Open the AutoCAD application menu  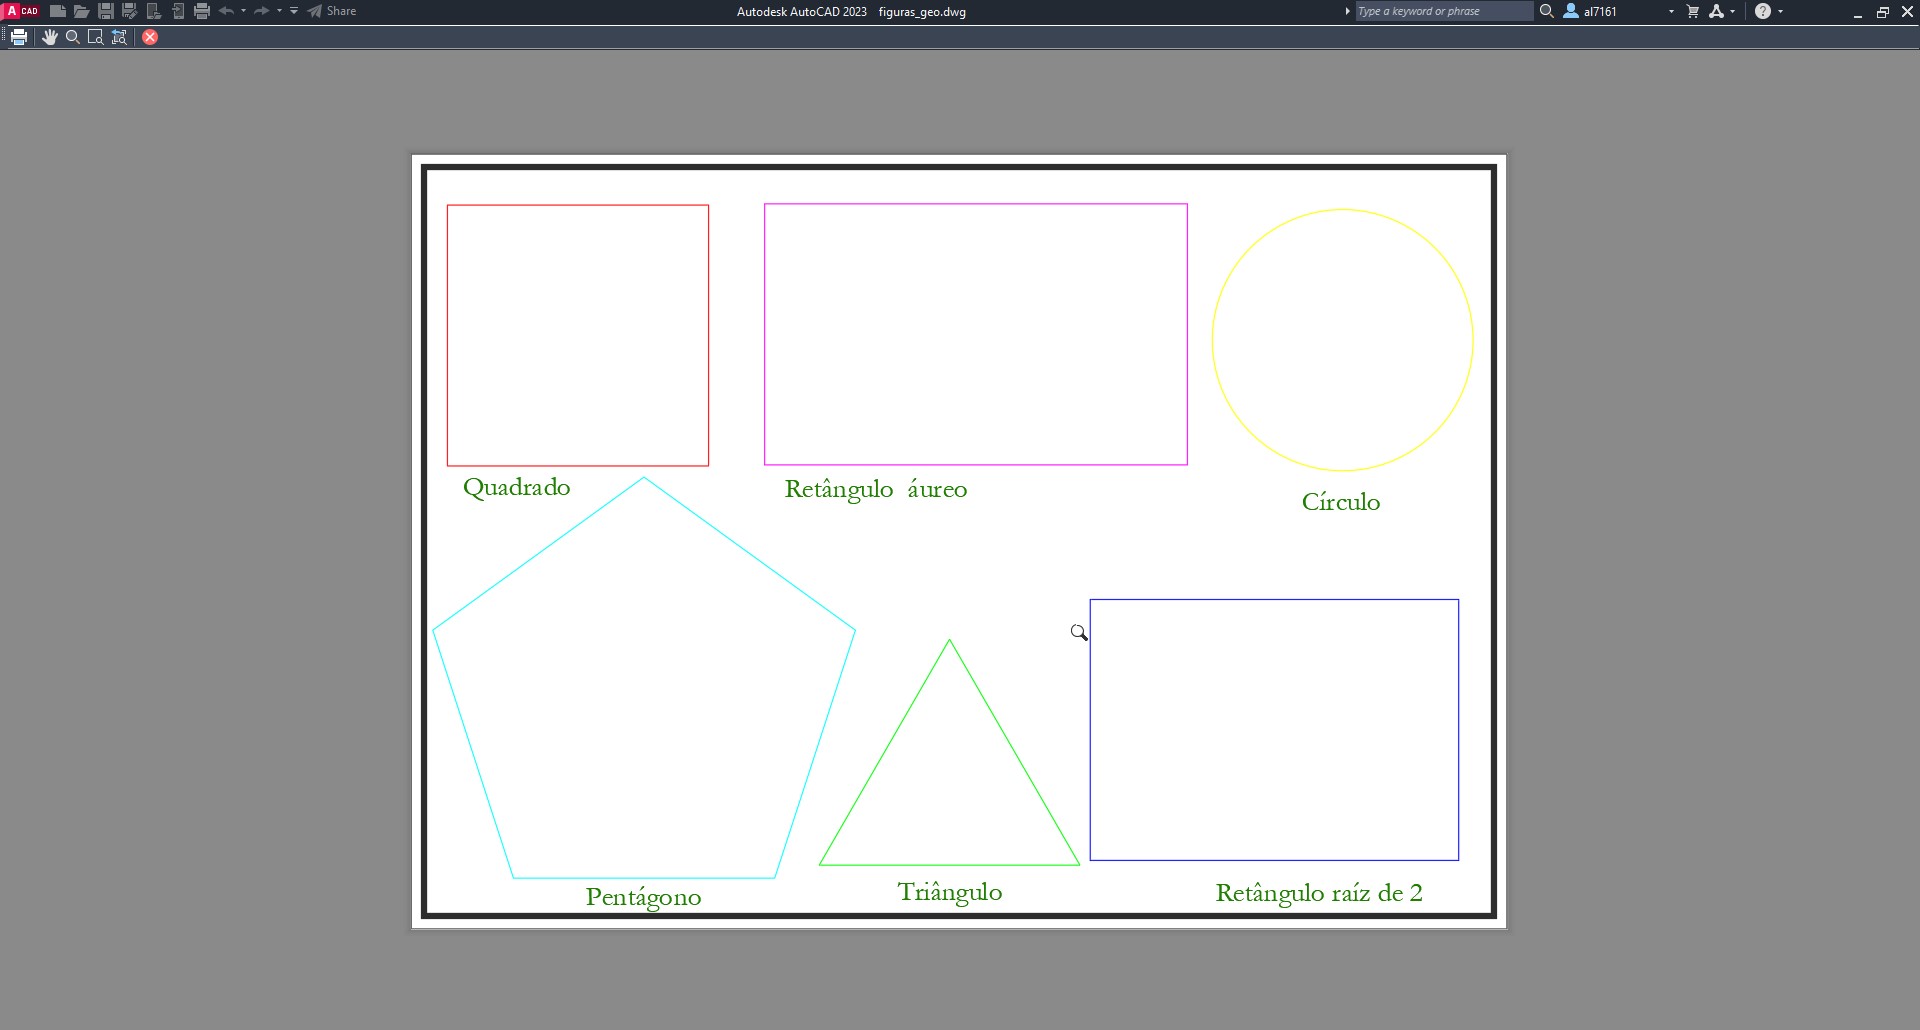[x=20, y=11]
